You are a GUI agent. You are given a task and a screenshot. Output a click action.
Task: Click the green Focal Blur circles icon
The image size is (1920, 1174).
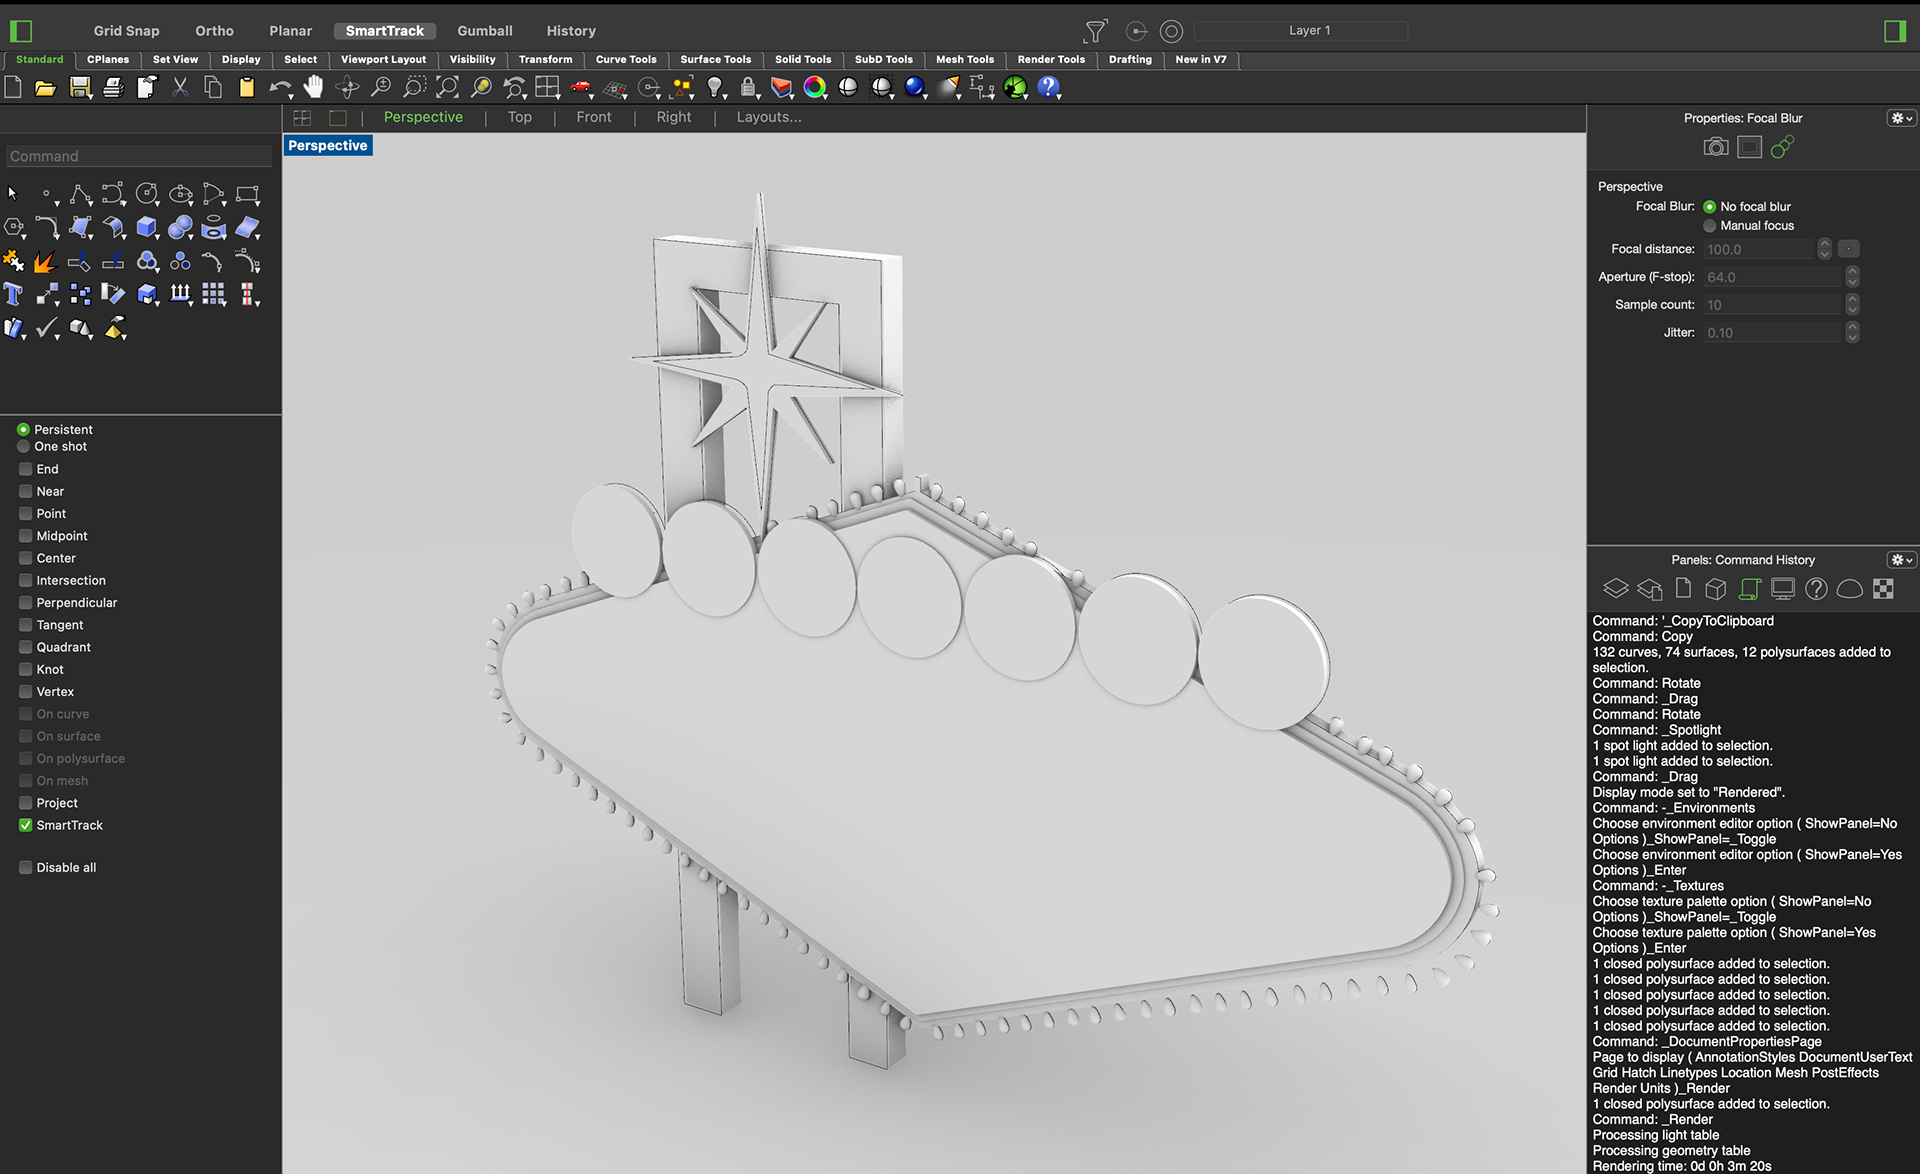tap(1782, 147)
